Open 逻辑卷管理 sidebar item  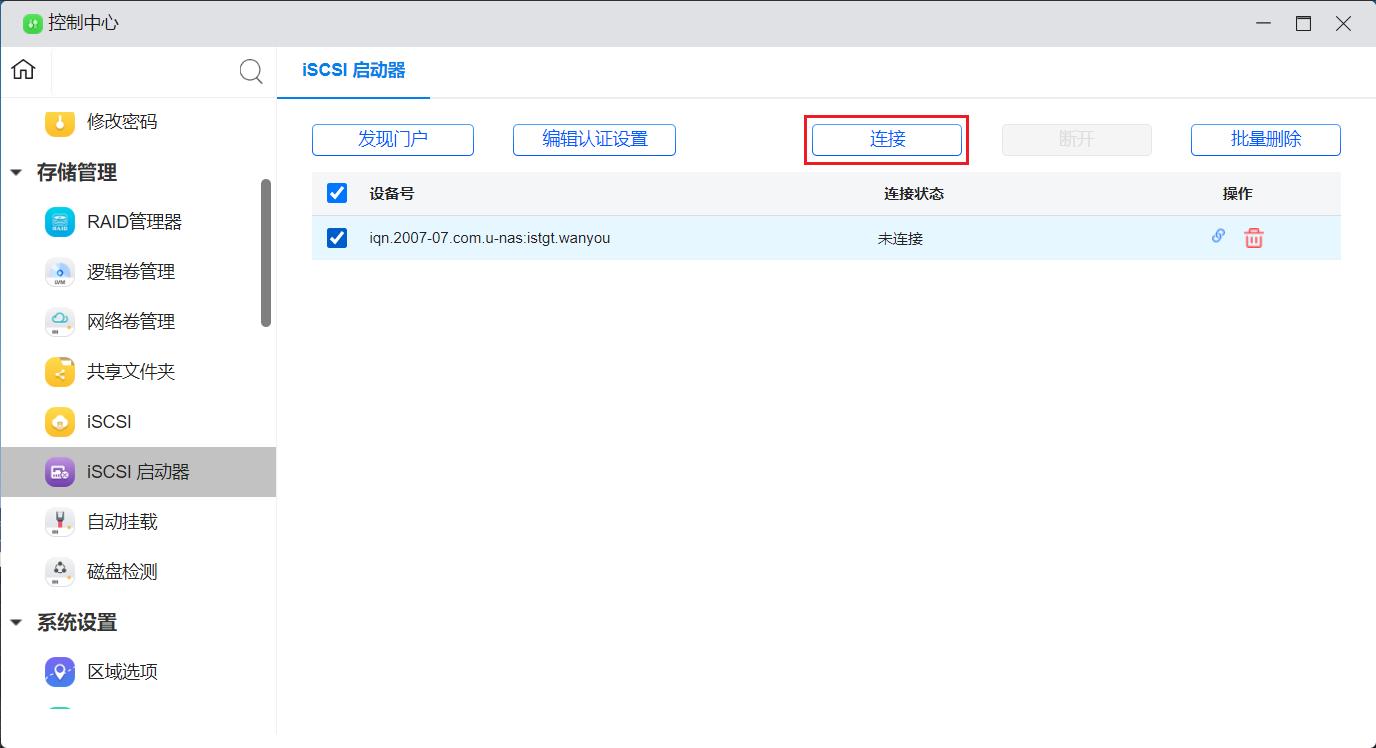click(130, 272)
